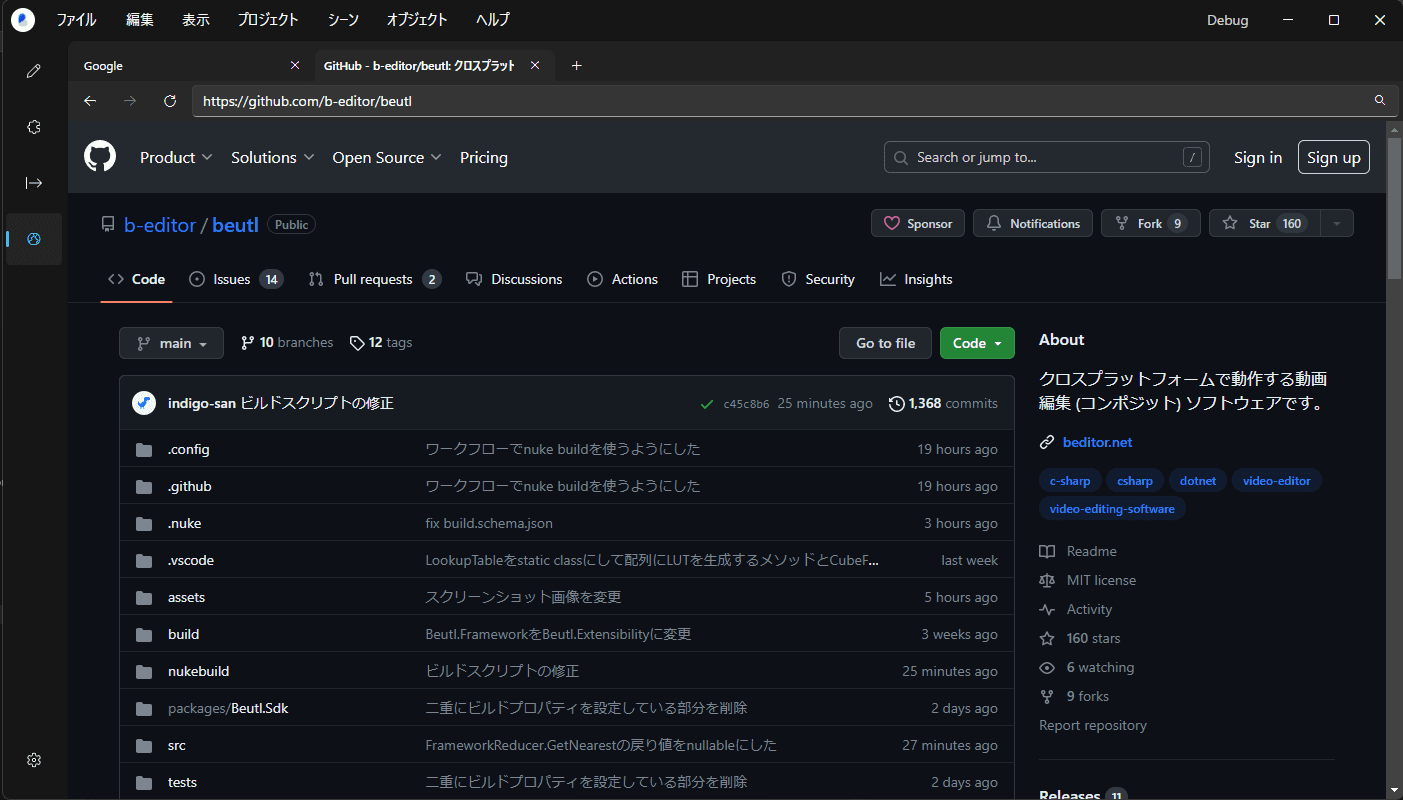The width and height of the screenshot is (1403, 800).
Task: Click the GitHub Search or jump to field
Action: pos(1047,157)
